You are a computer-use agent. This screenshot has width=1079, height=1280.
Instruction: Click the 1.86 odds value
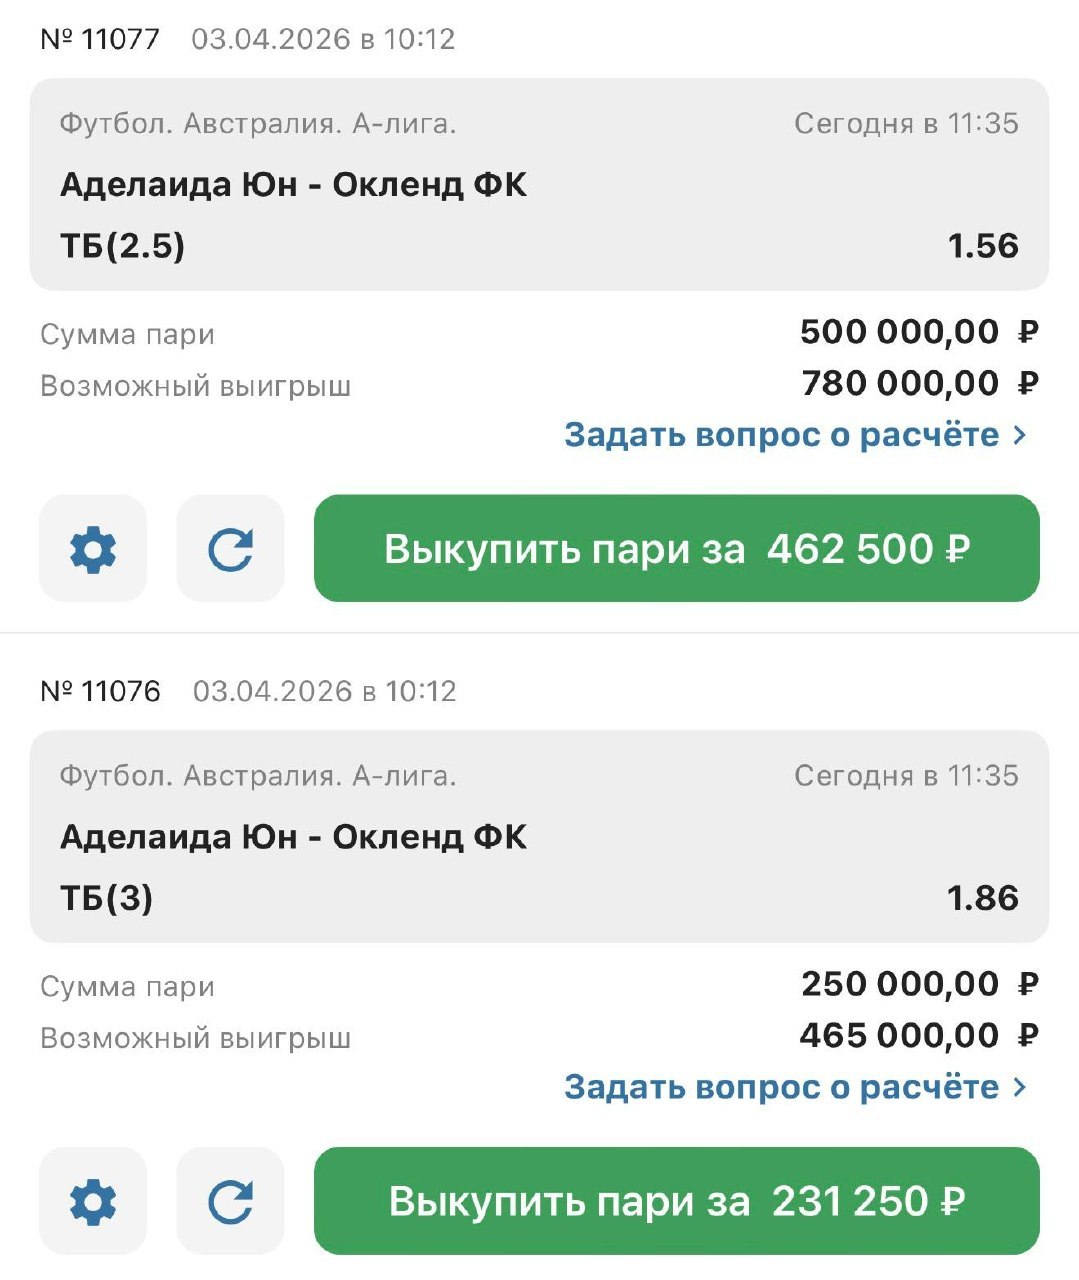coord(982,898)
